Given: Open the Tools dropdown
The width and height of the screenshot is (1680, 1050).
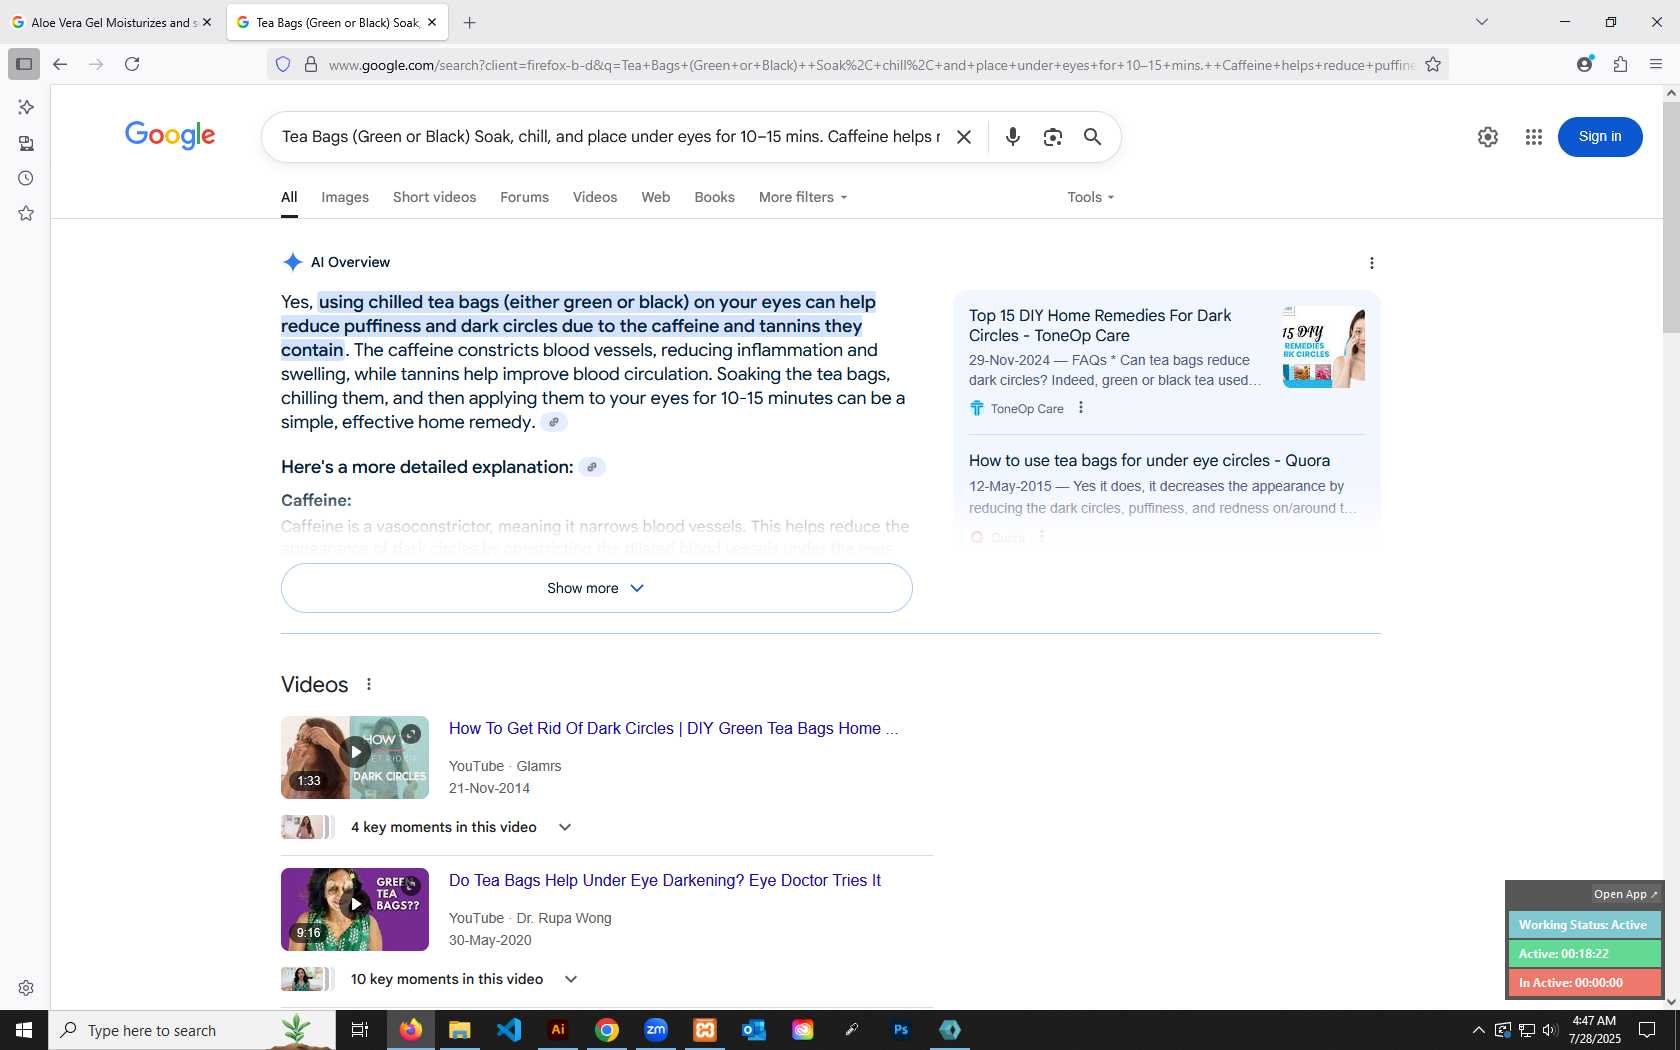Looking at the screenshot, I should [x=1090, y=197].
